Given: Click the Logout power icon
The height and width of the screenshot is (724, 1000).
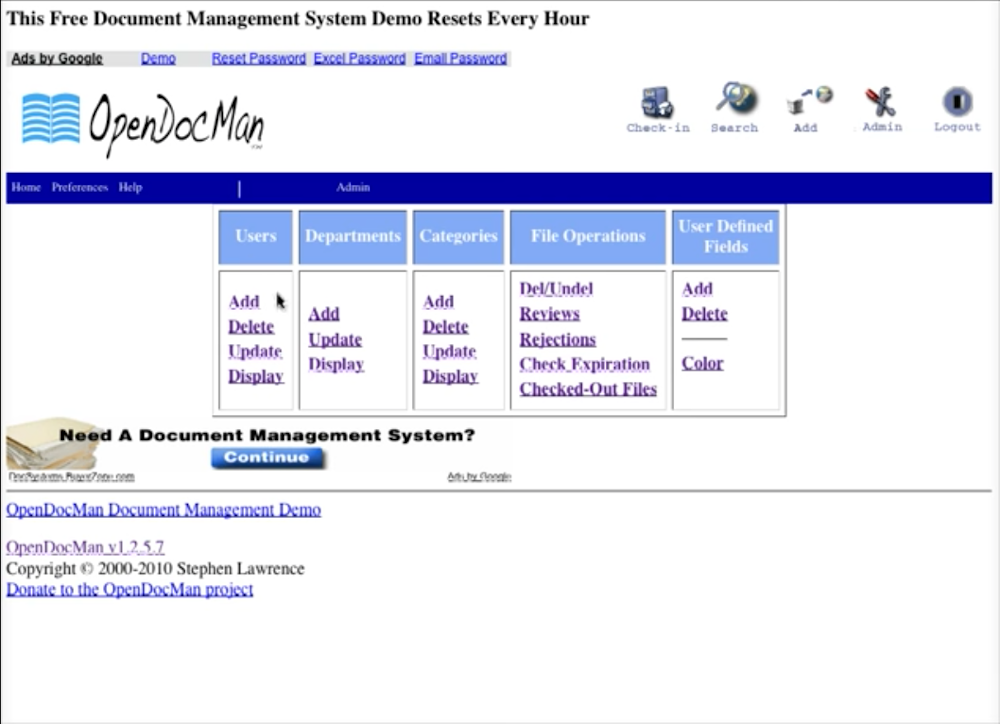Looking at the screenshot, I should [957, 109].
